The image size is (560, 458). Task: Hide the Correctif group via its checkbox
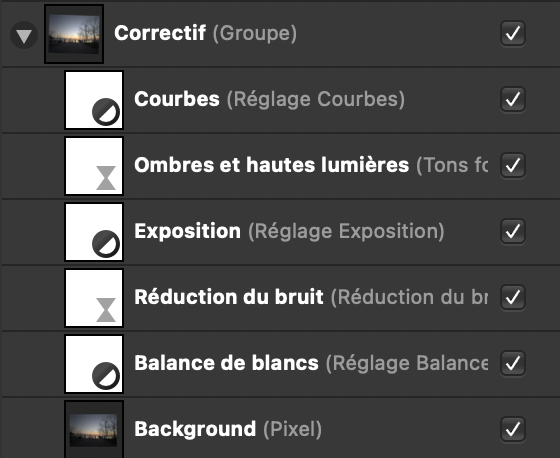pos(512,34)
